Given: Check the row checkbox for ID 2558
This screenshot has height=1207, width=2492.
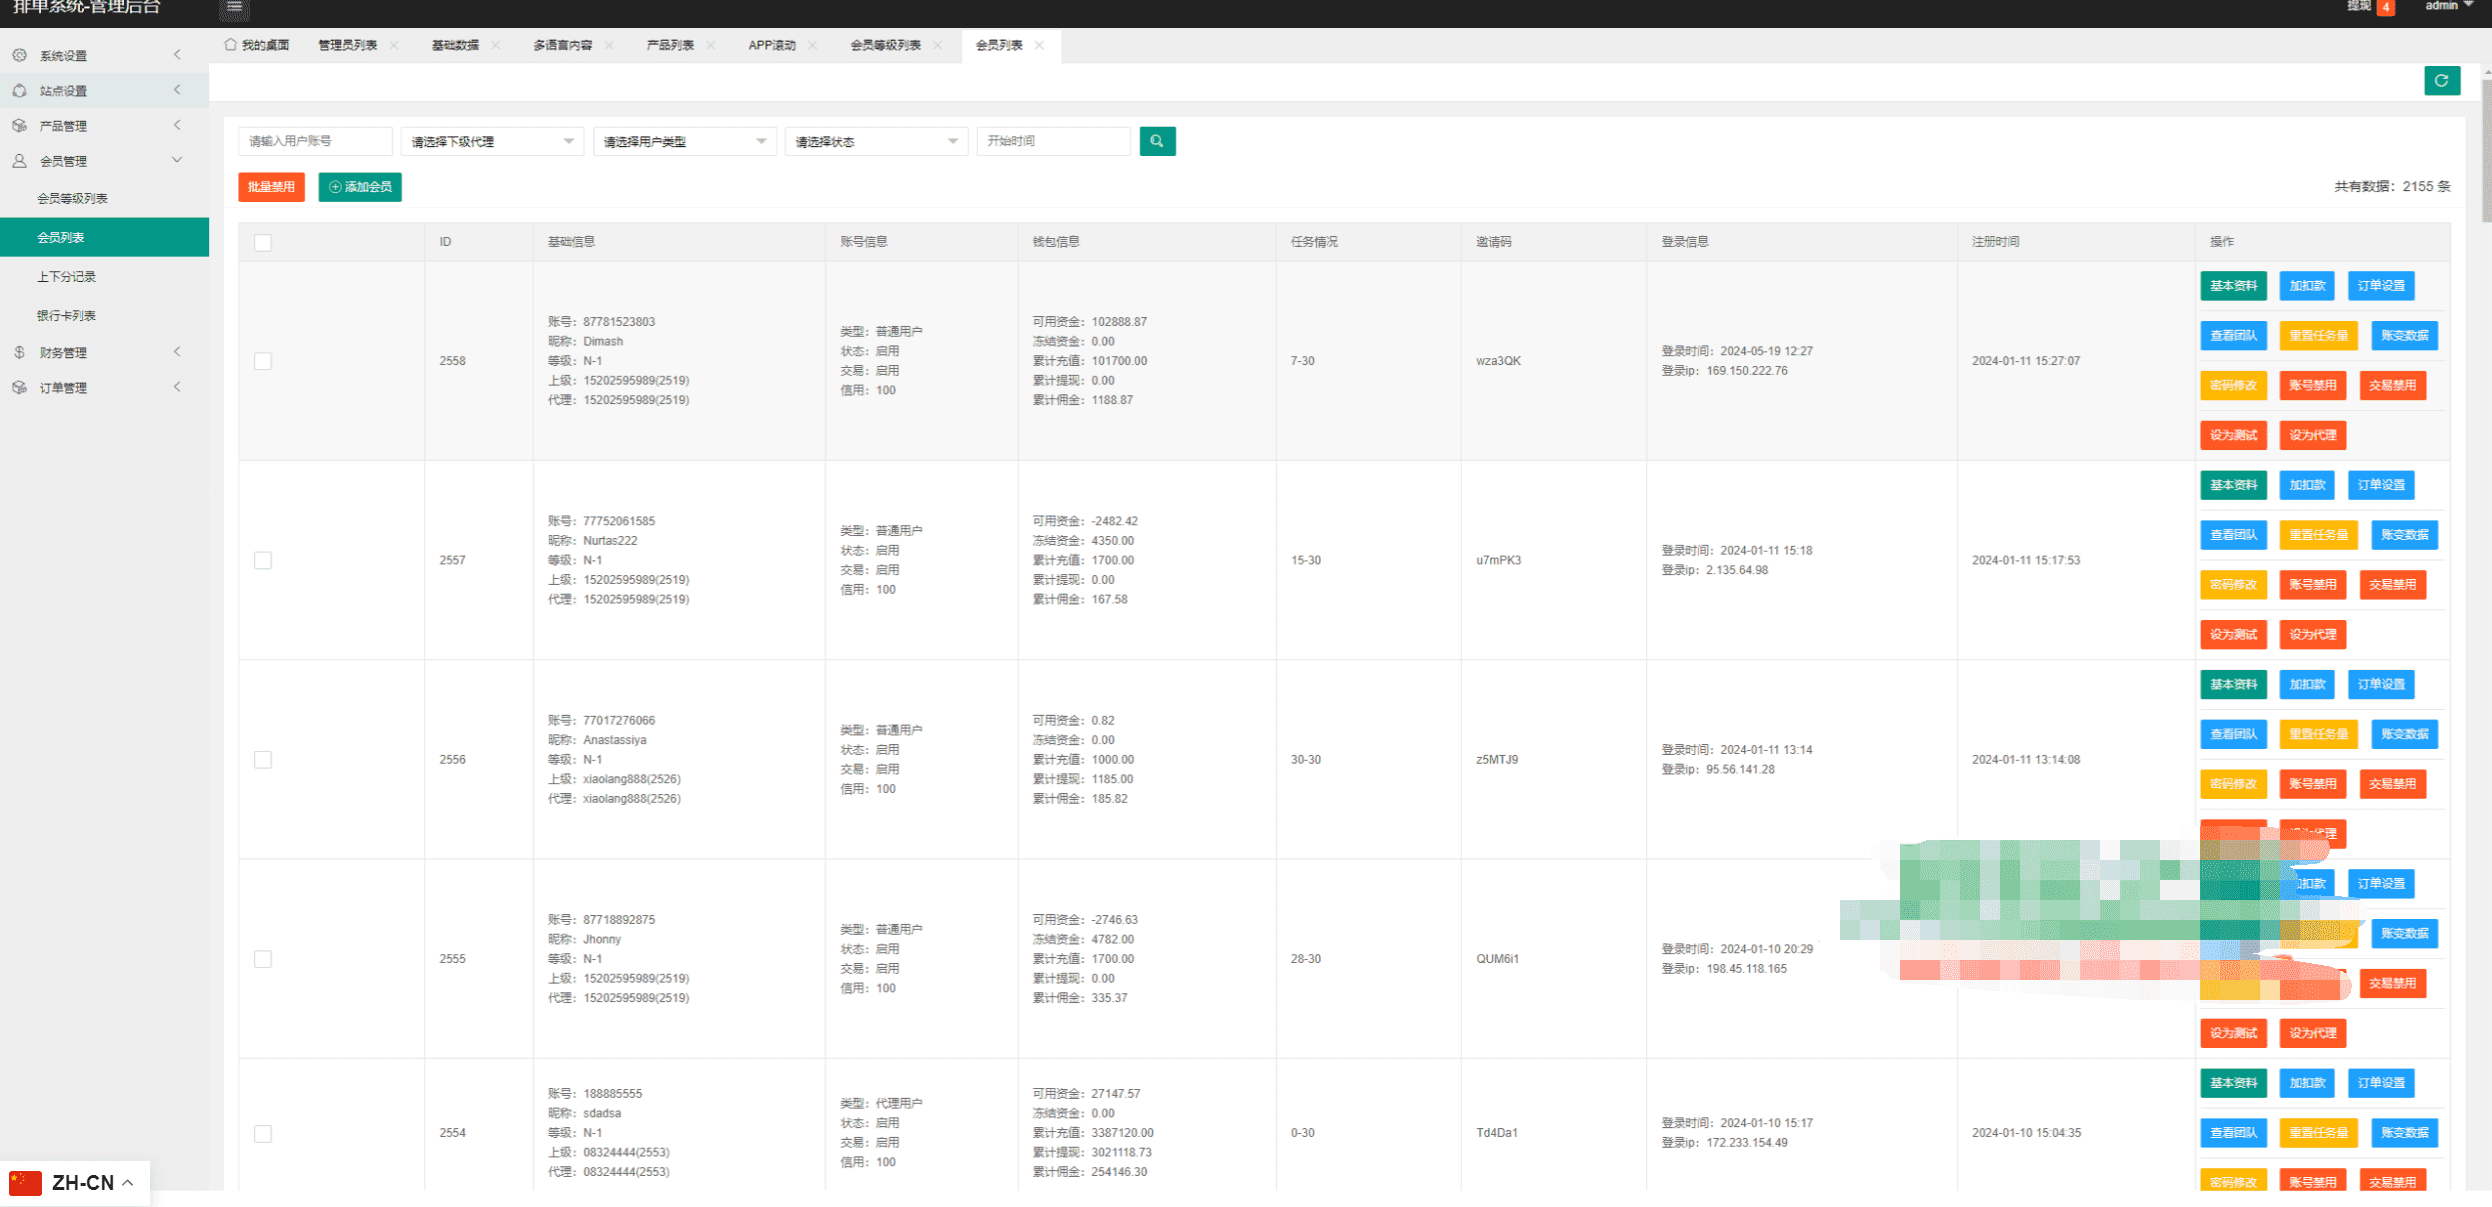Looking at the screenshot, I should click(x=263, y=361).
